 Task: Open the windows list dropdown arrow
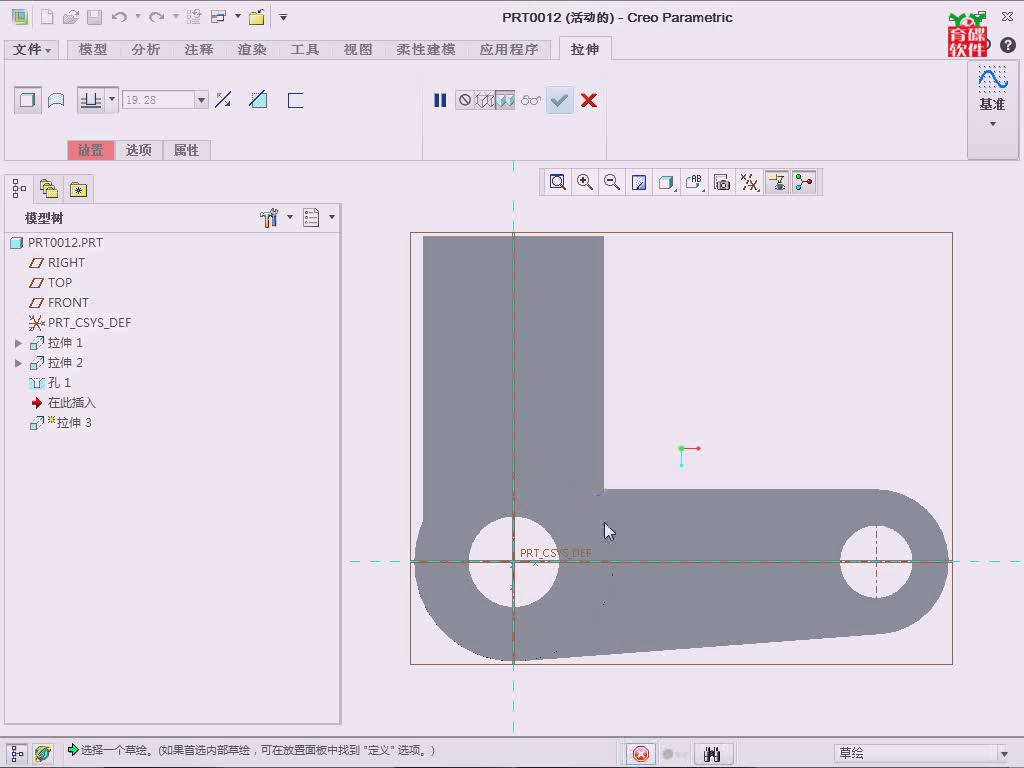point(238,16)
